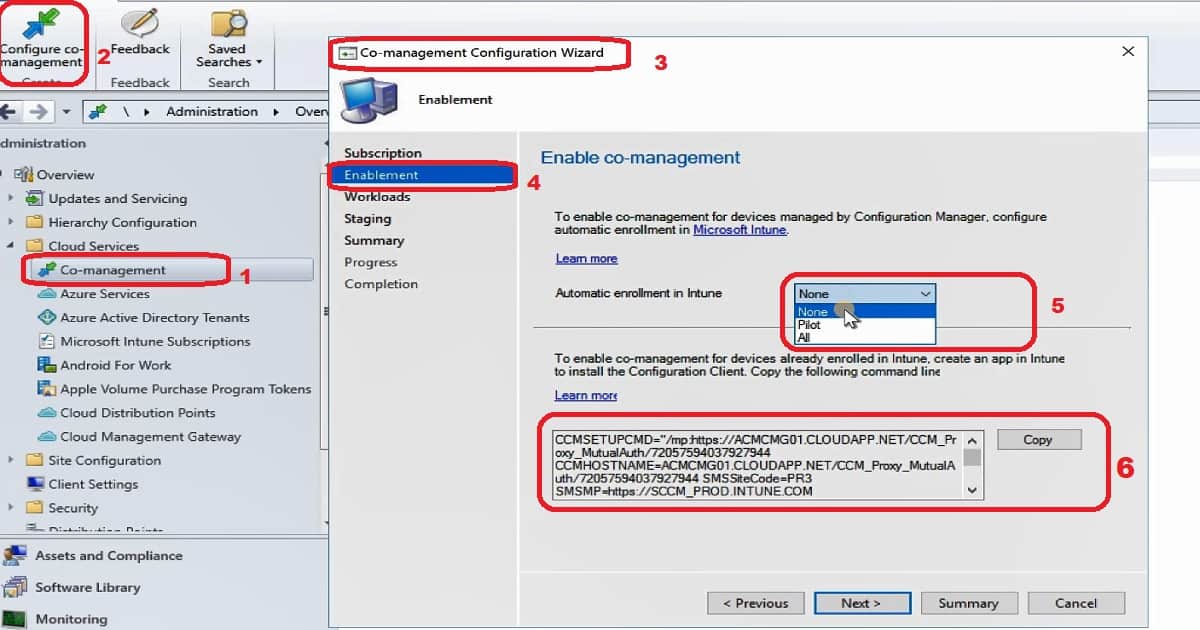Select Cloud Management Gateway tree item
This screenshot has width=1200, height=630.
(150, 437)
